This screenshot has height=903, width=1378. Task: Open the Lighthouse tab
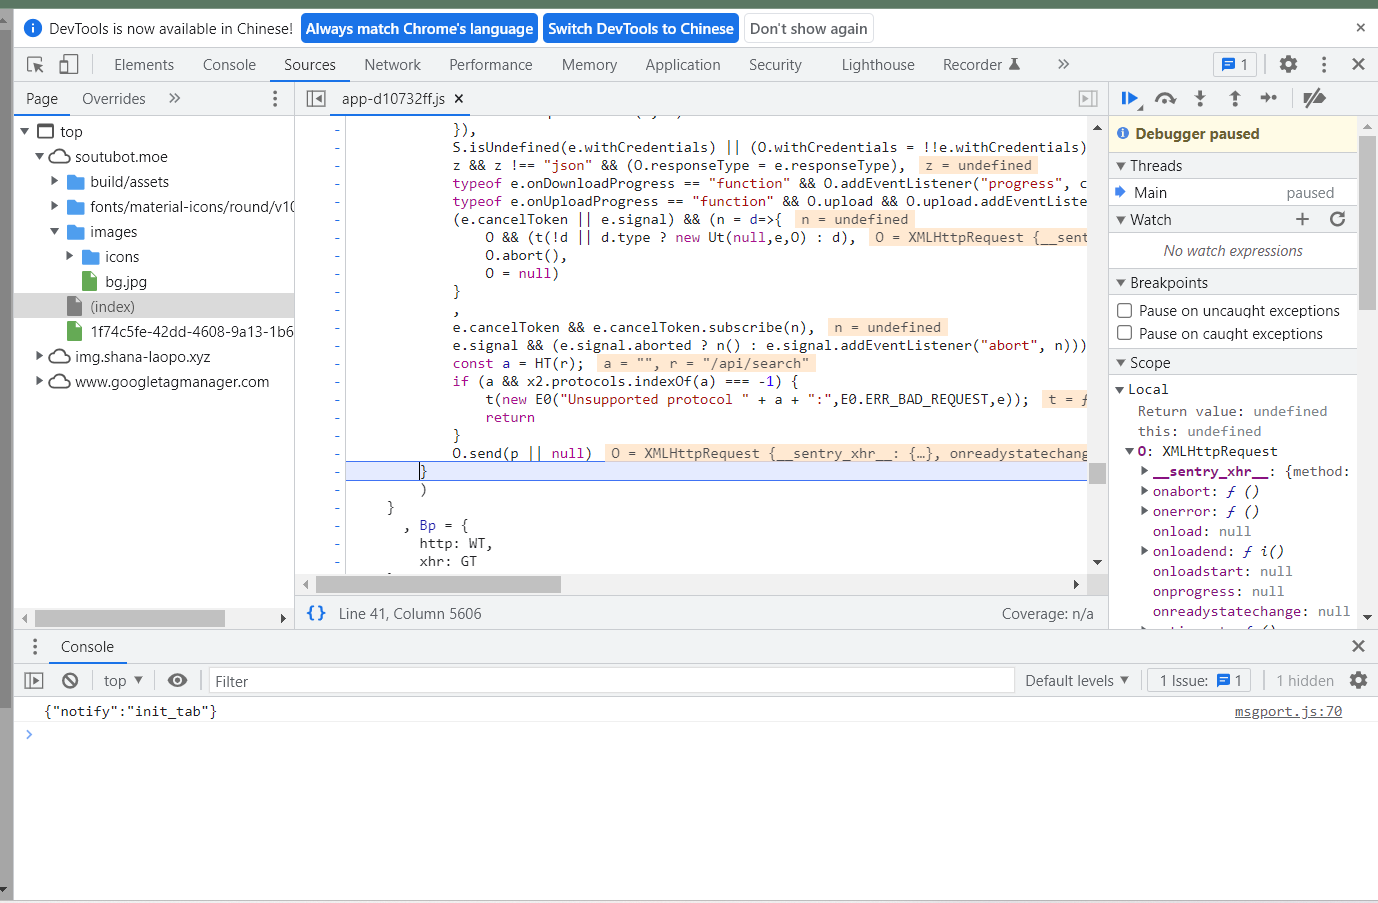coord(878,65)
